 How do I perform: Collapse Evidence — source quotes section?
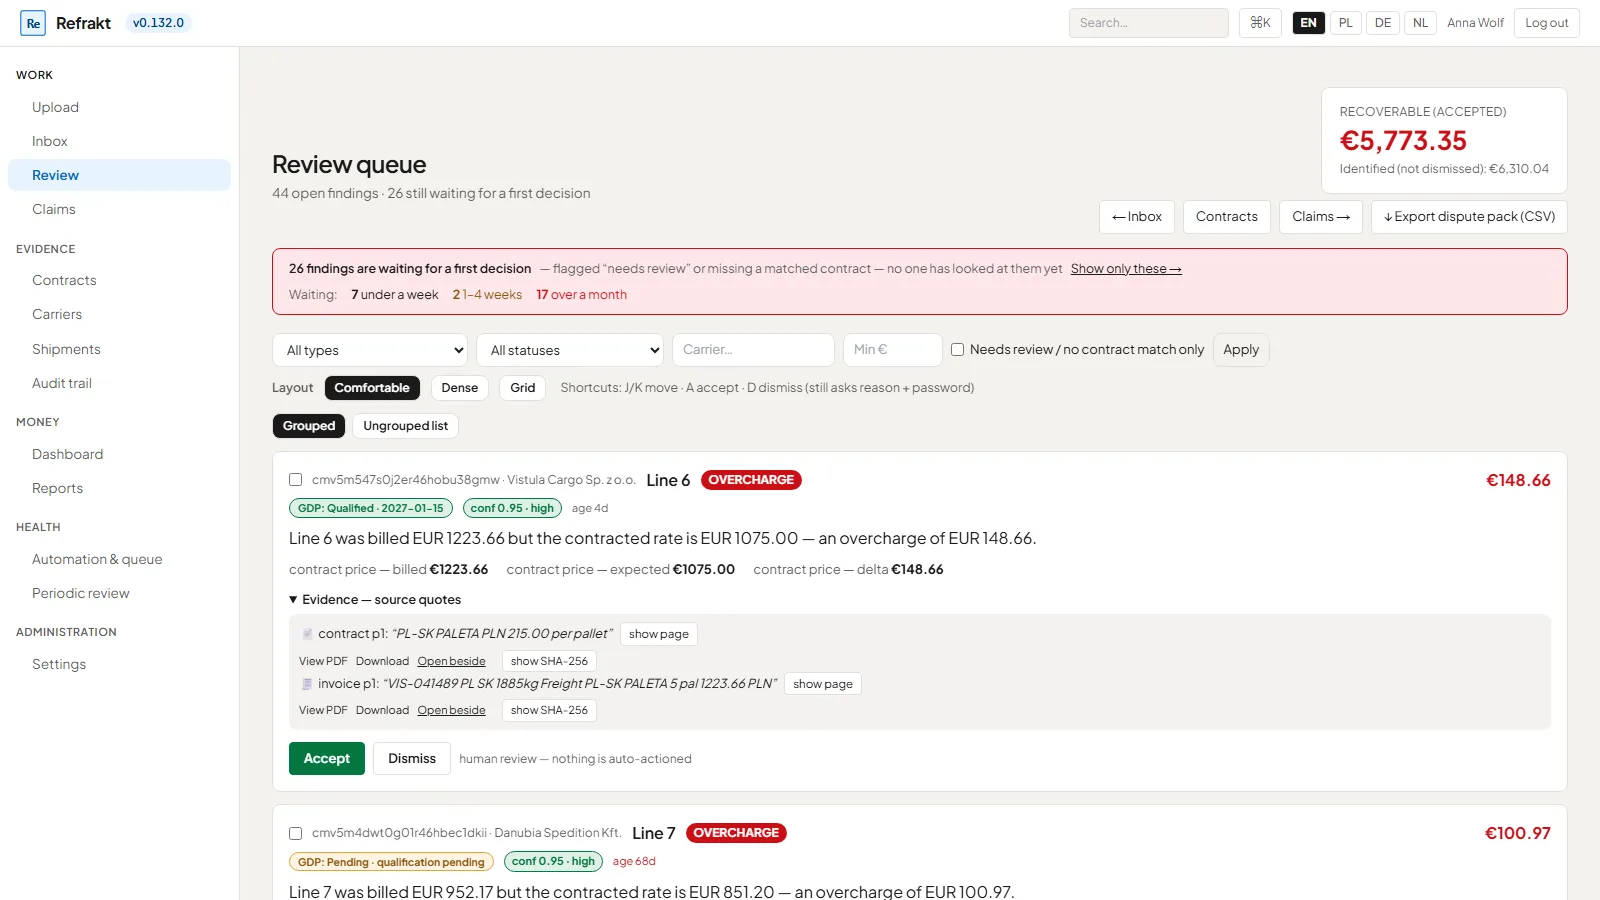point(375,600)
